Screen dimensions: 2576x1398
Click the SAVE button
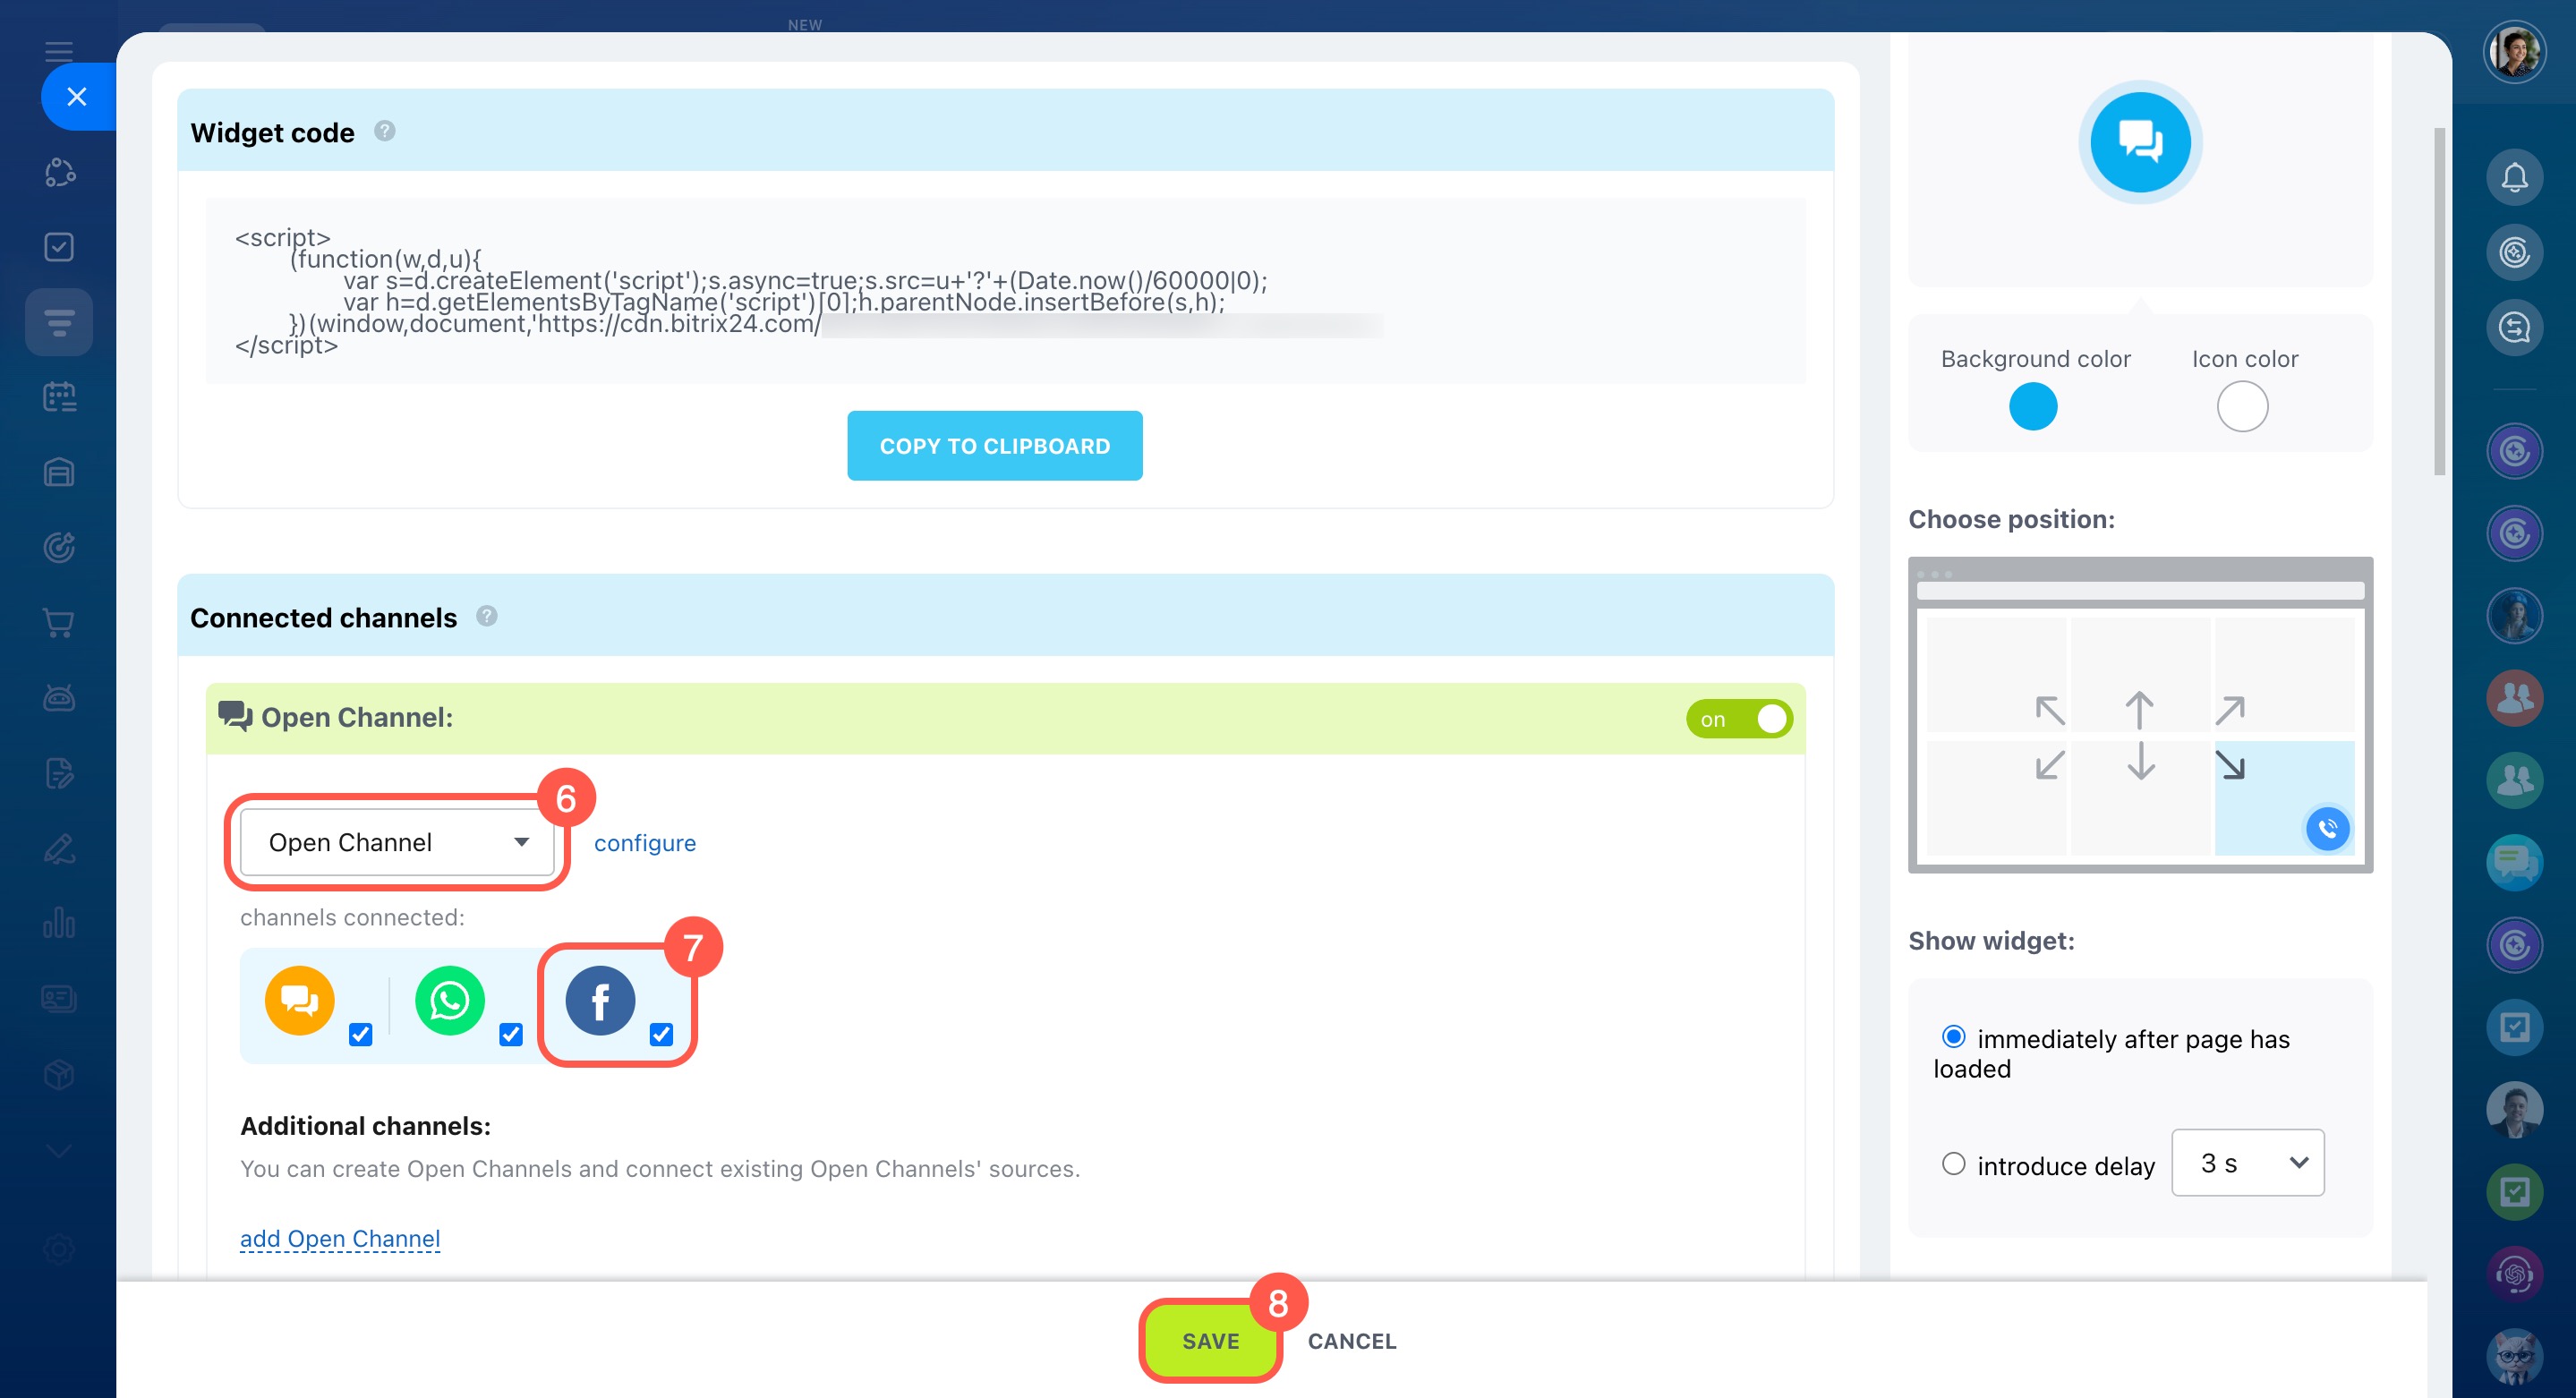[x=1210, y=1341]
